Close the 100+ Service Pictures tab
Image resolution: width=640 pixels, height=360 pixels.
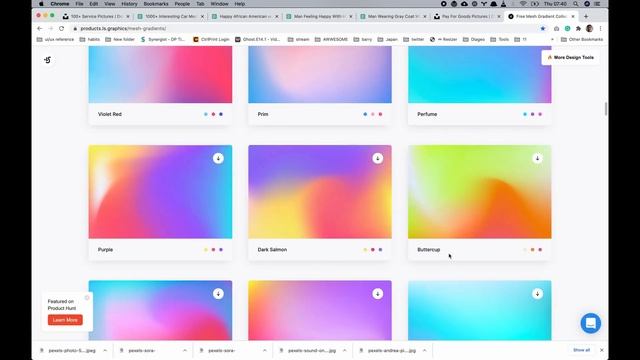(128, 16)
